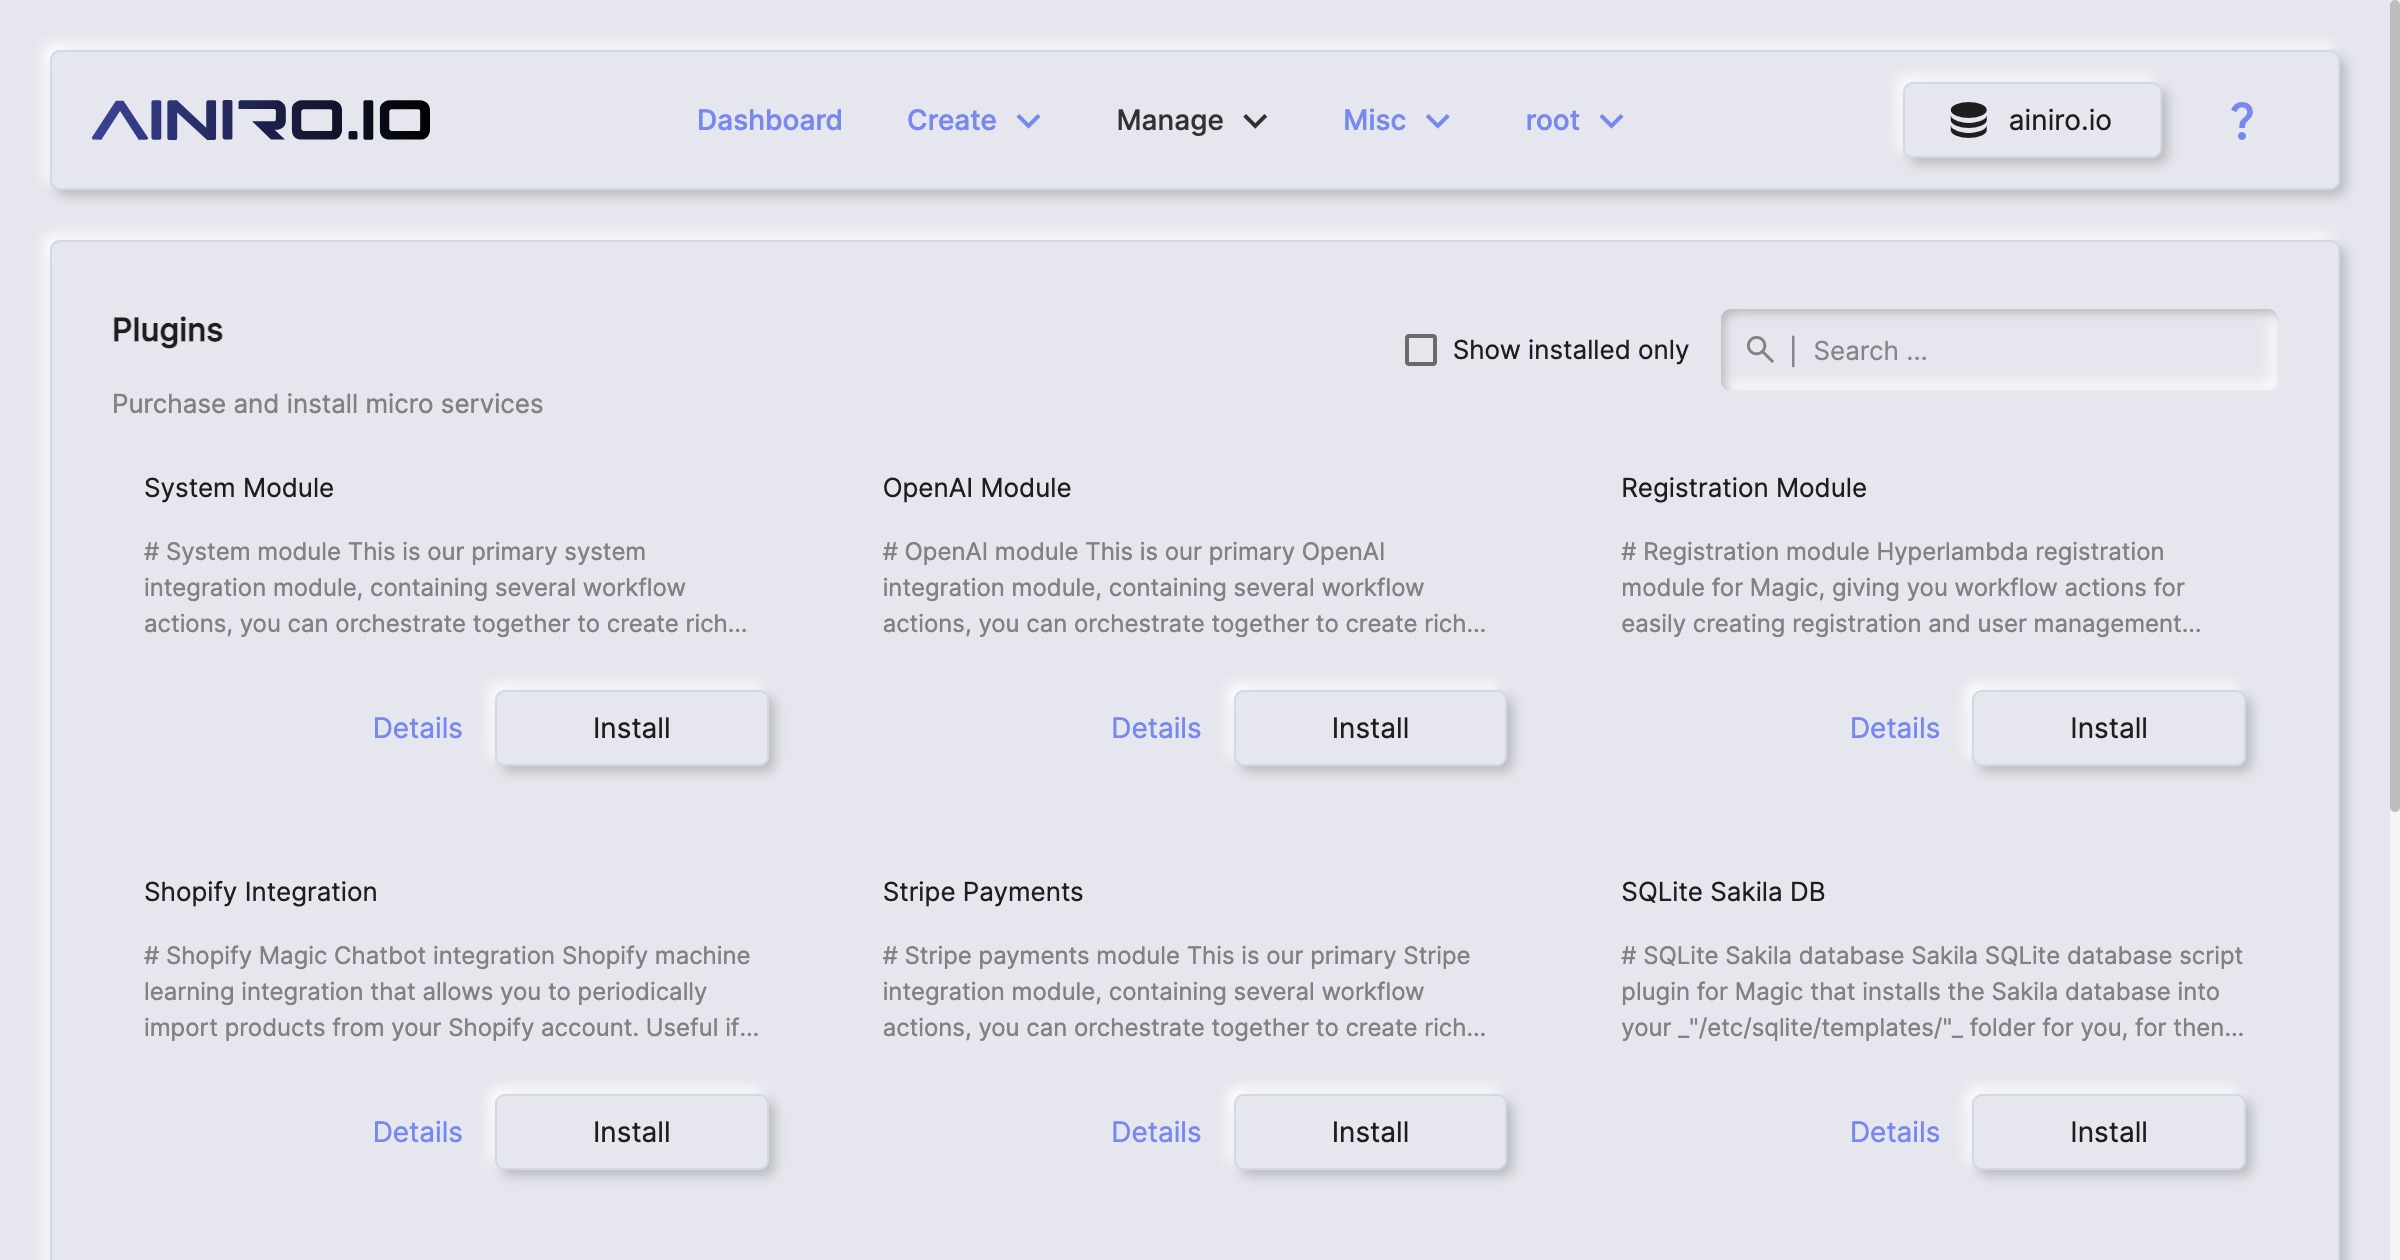Click the database stack icon

point(1968,120)
